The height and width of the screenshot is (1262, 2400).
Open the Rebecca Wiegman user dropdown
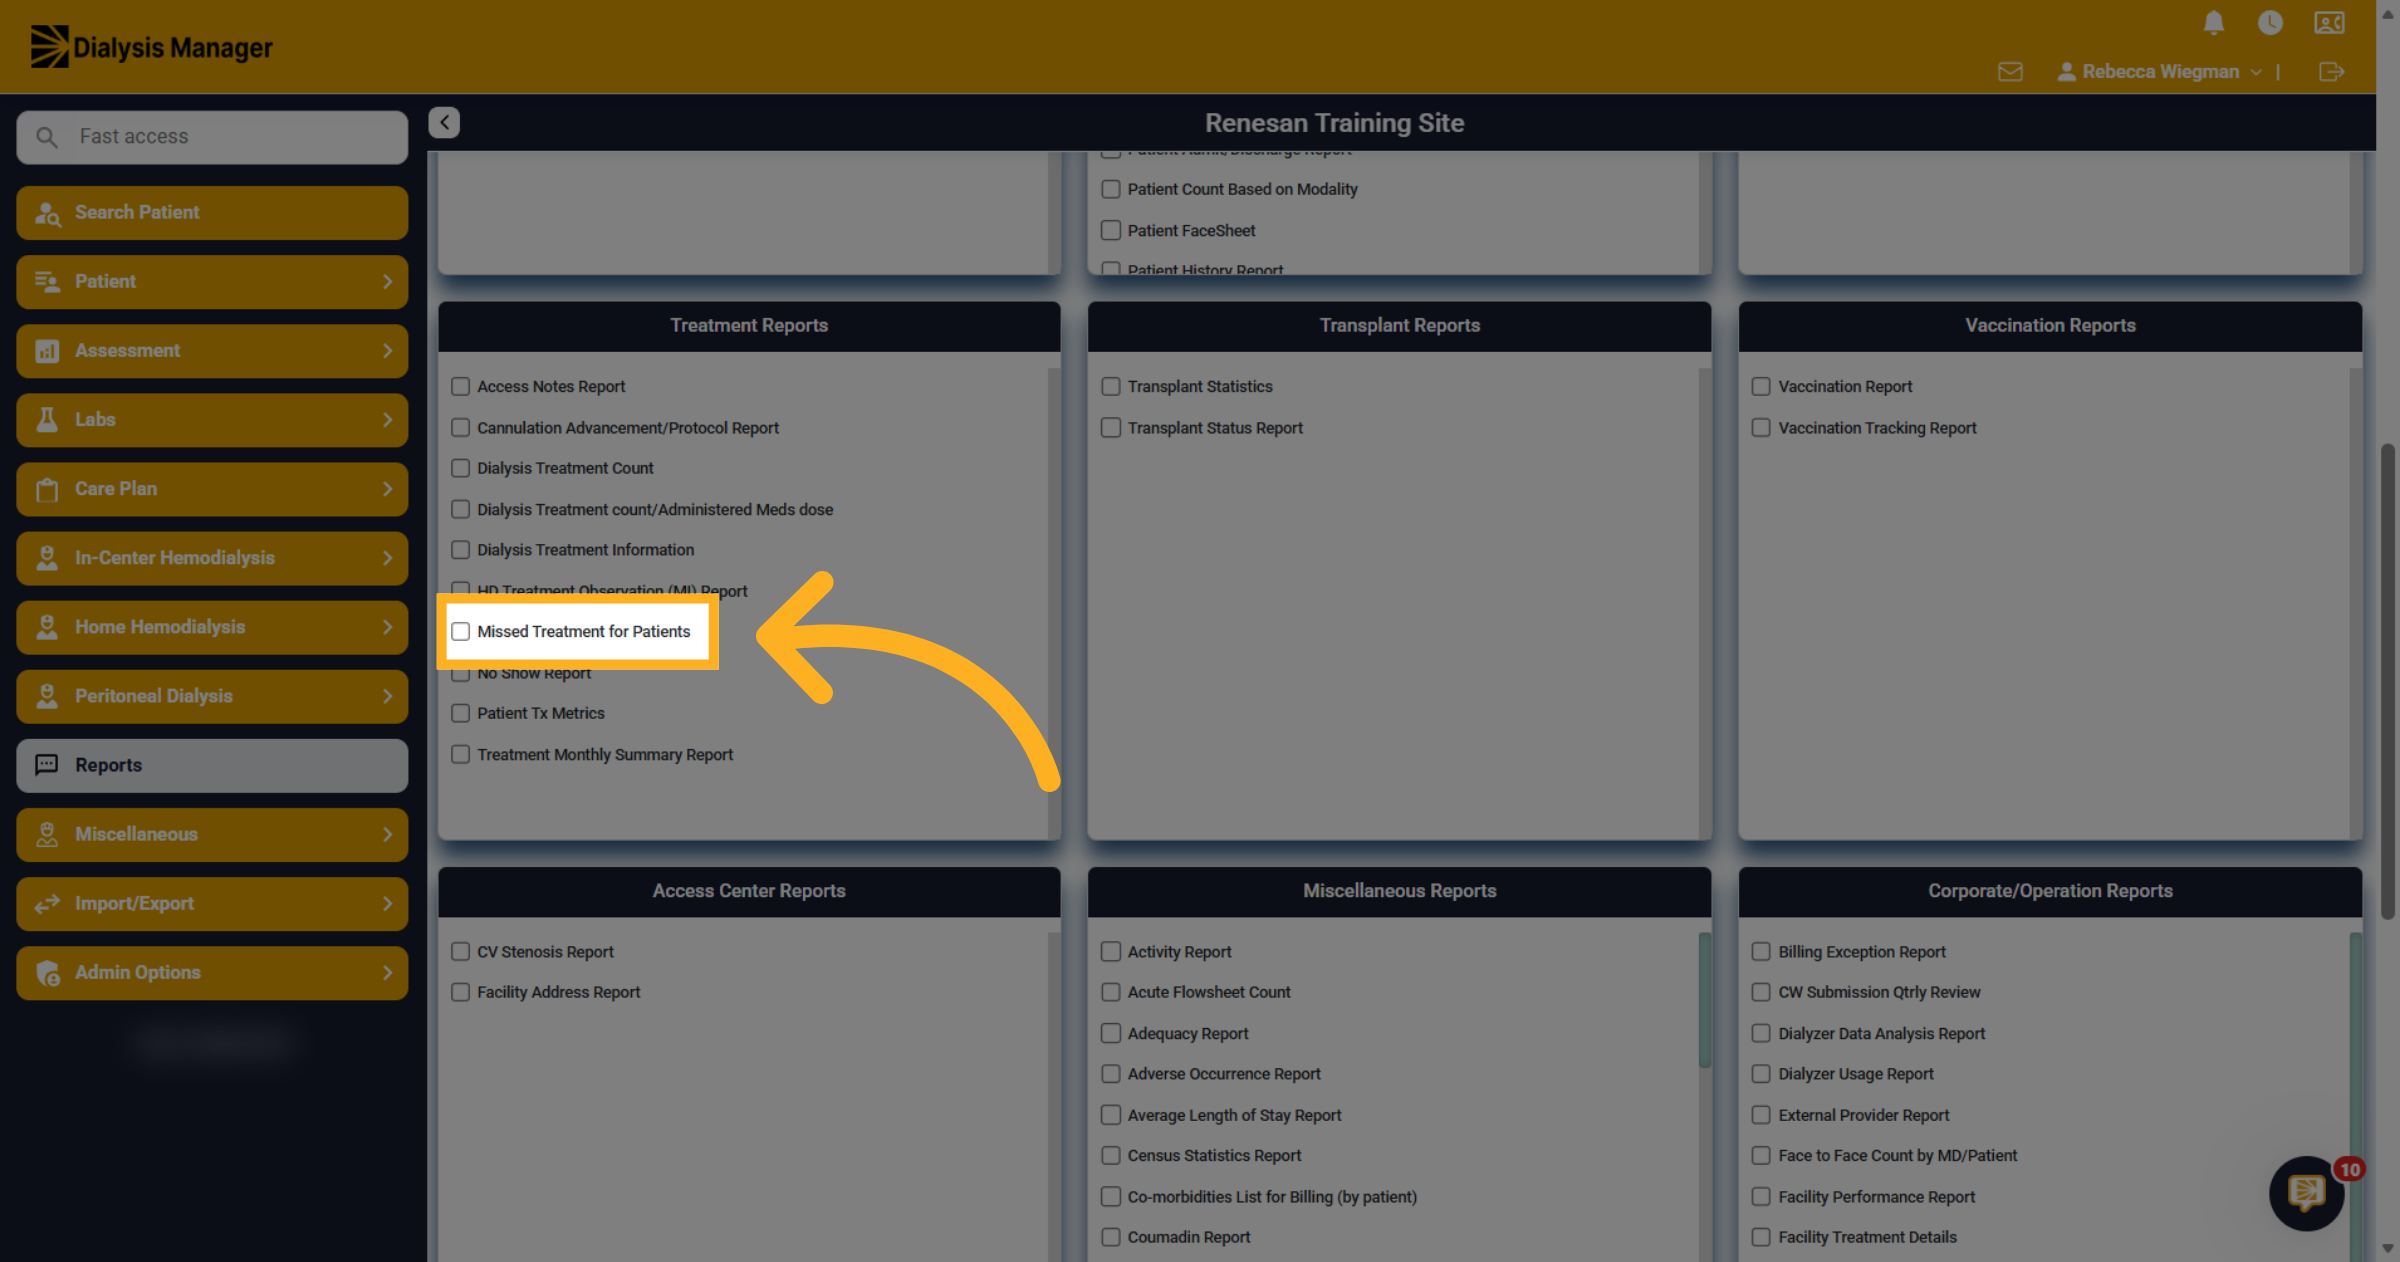2160,72
